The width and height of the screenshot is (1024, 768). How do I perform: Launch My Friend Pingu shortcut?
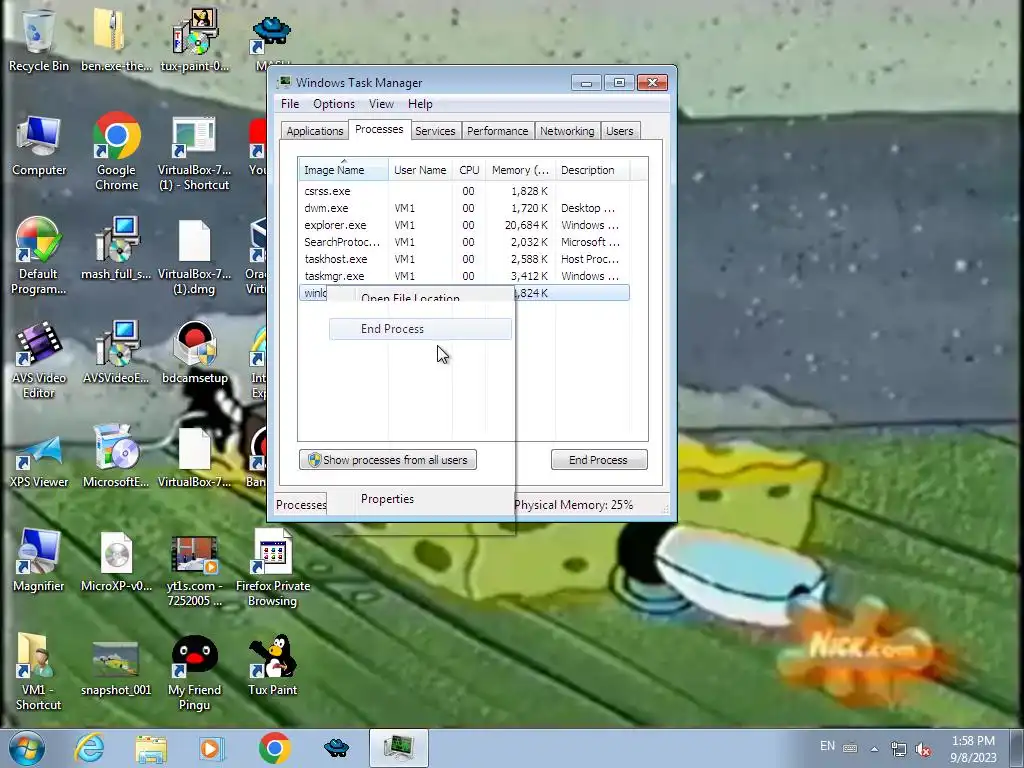194,673
